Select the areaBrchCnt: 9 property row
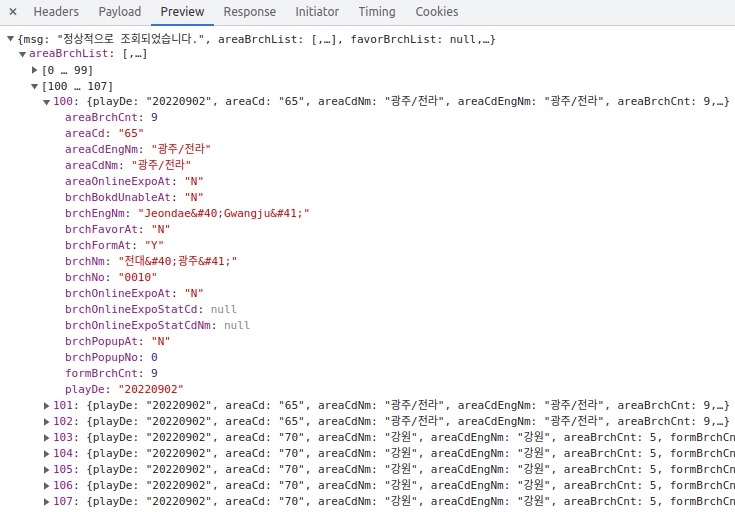735x512 pixels. tap(112, 117)
